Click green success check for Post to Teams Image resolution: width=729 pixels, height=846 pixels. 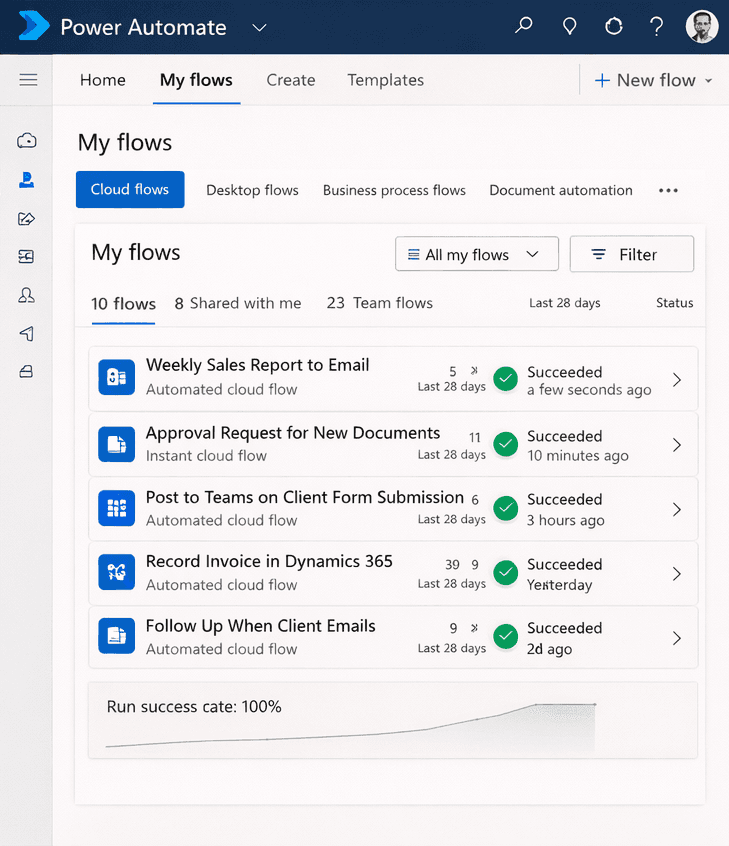click(x=506, y=508)
